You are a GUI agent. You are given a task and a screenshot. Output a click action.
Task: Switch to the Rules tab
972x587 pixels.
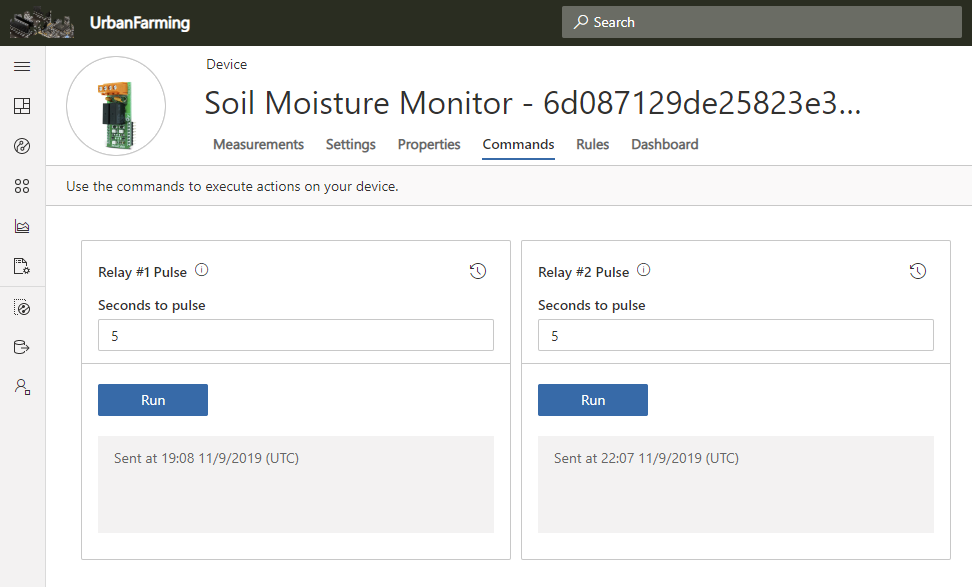592,144
